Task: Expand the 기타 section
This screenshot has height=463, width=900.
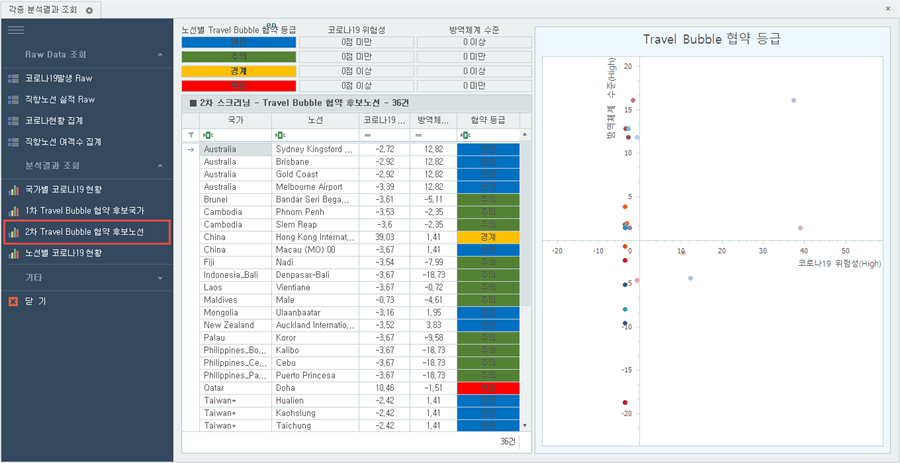Action: pos(160,278)
